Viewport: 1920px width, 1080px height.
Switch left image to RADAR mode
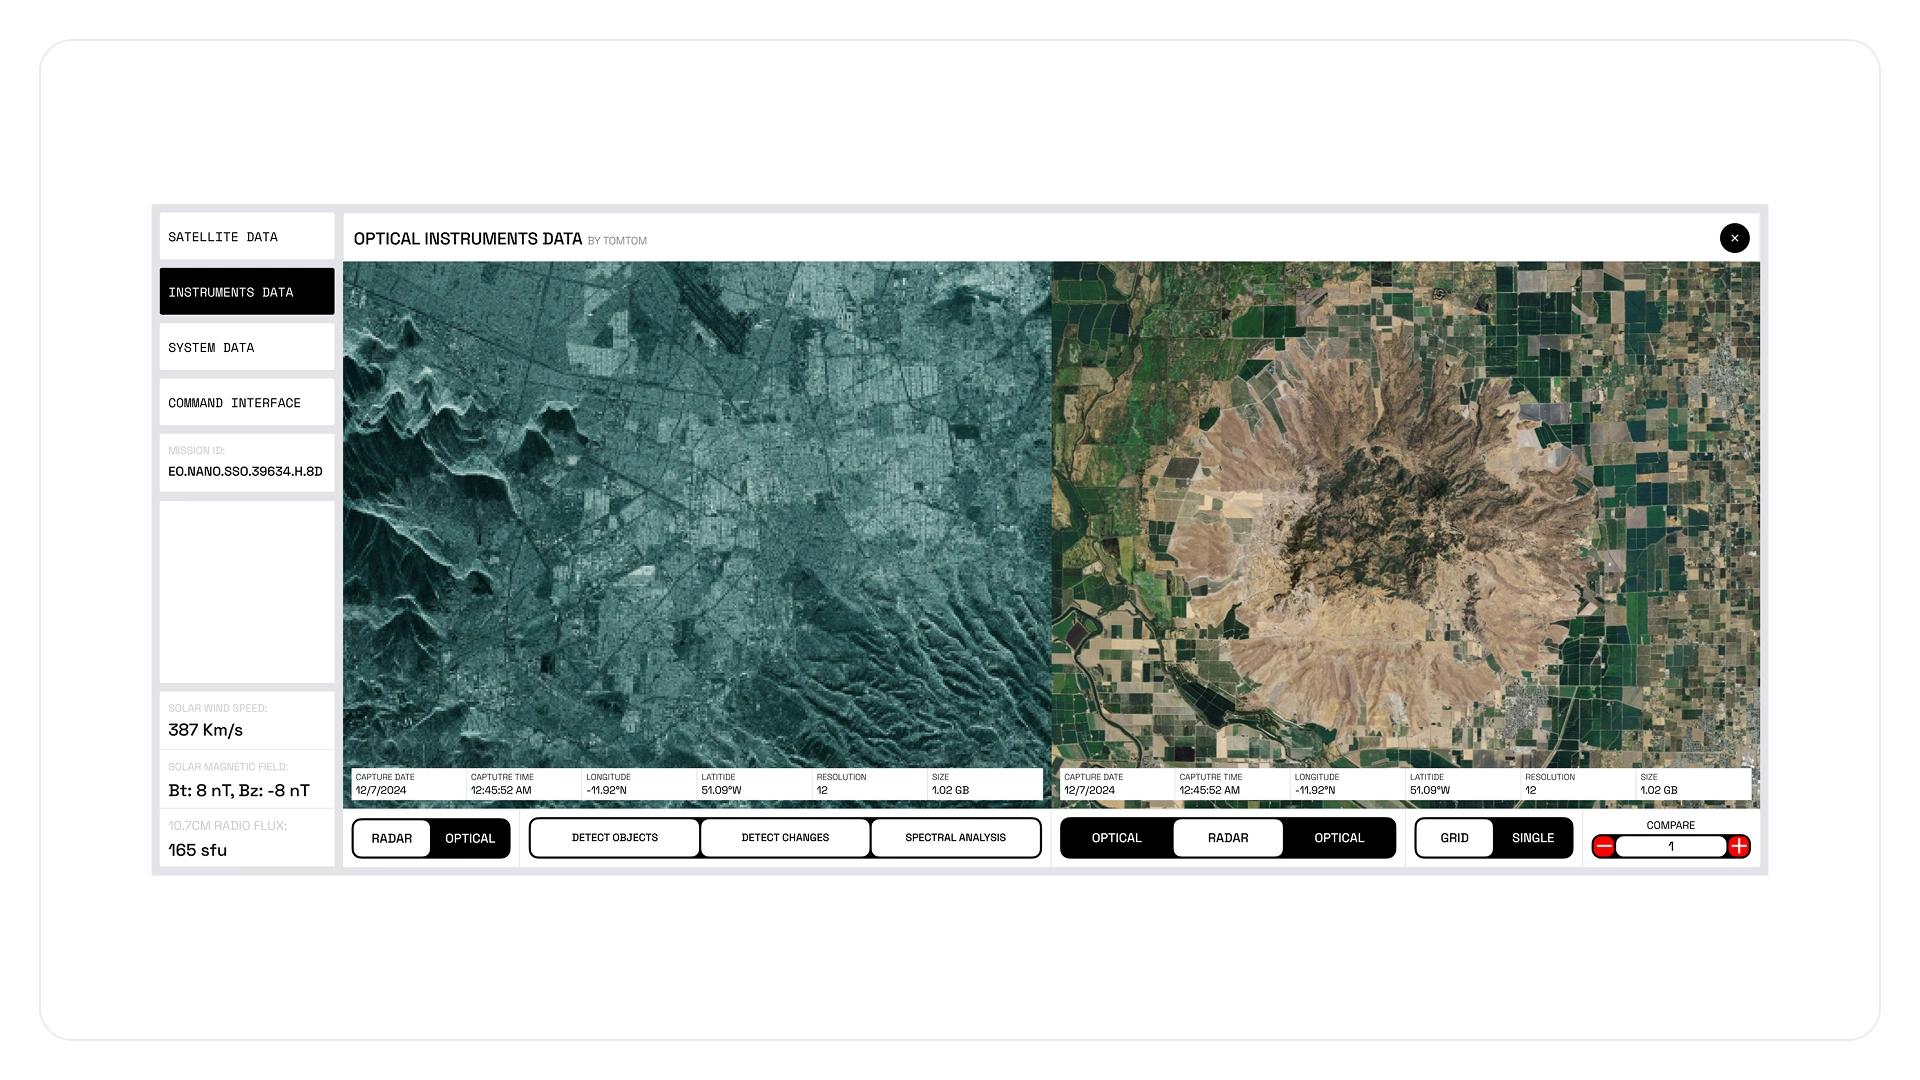[x=391, y=838]
